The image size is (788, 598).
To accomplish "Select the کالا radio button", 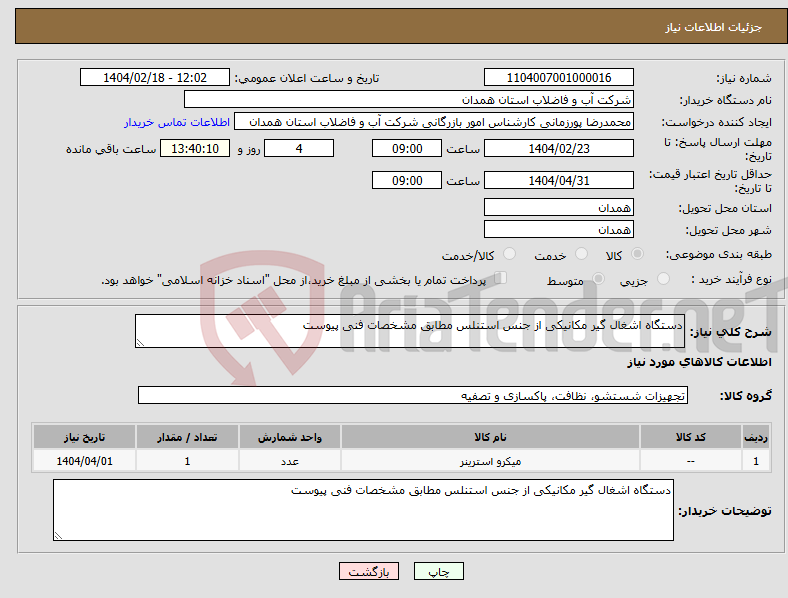I will pos(637,254).
